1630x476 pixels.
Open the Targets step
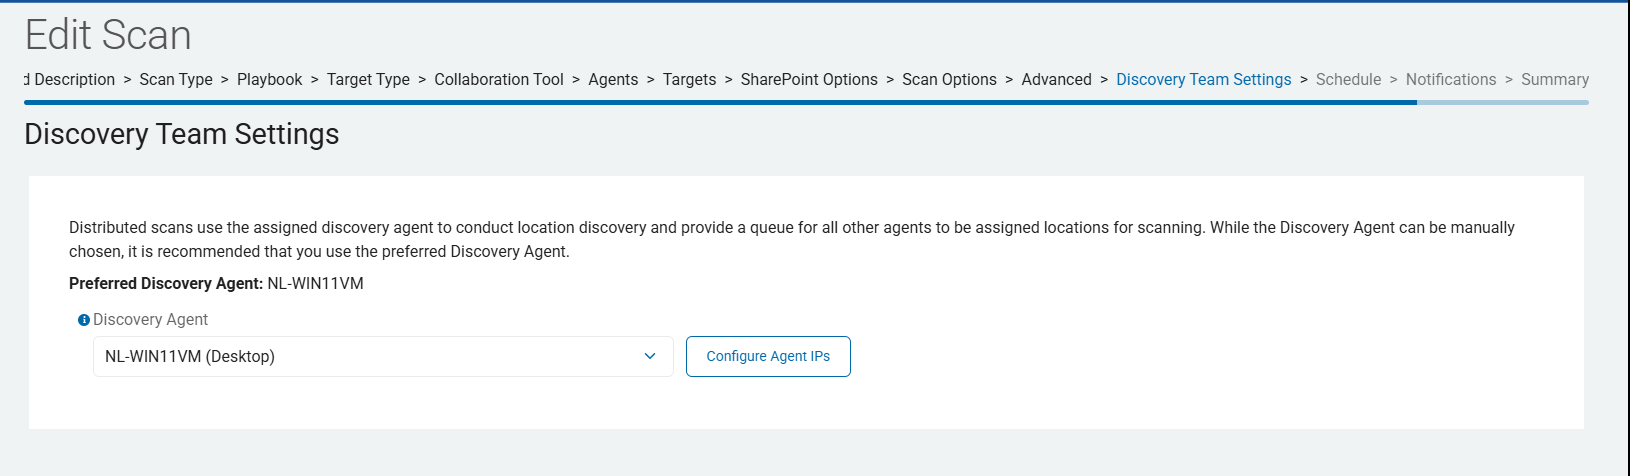(689, 79)
